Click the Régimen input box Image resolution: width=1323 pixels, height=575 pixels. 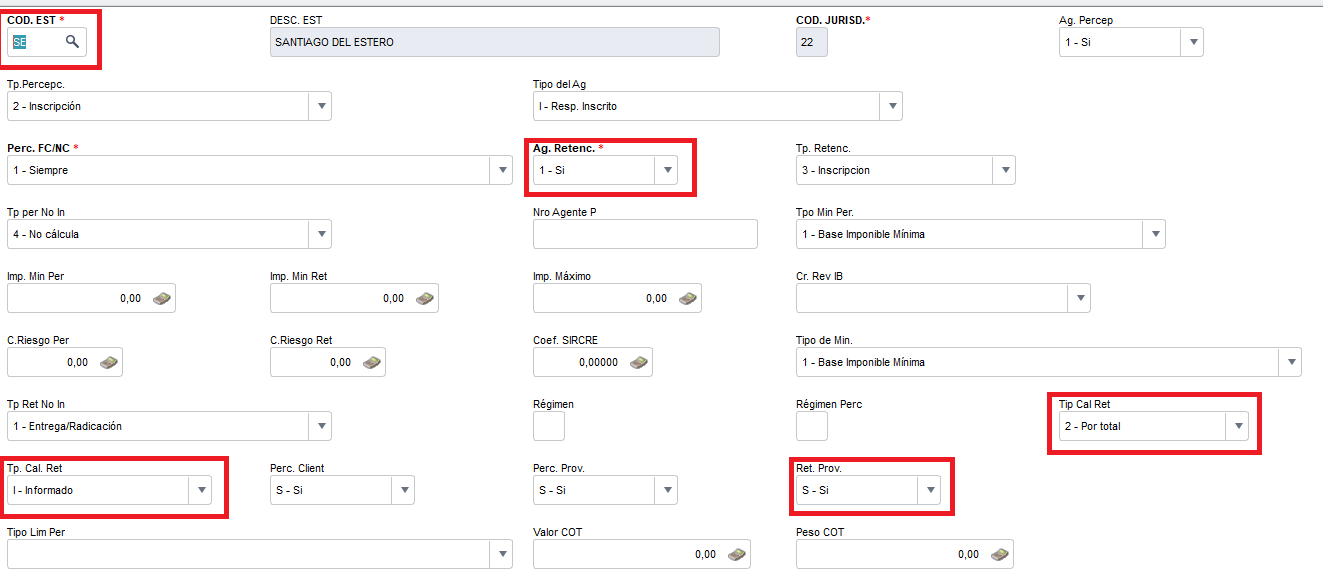[549, 426]
